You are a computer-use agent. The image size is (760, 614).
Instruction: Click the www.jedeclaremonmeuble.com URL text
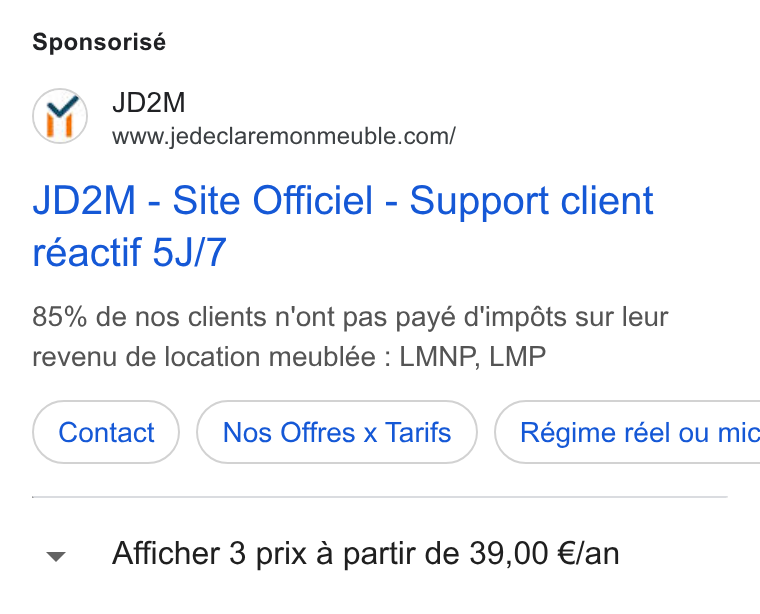coord(284,136)
